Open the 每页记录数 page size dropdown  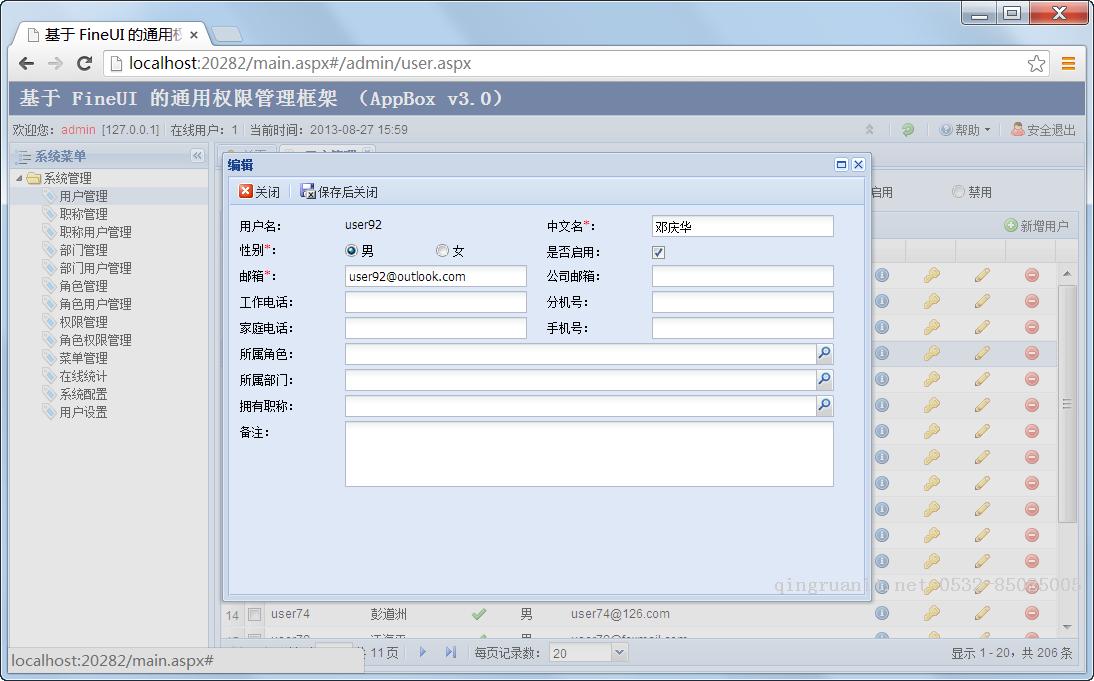621,650
